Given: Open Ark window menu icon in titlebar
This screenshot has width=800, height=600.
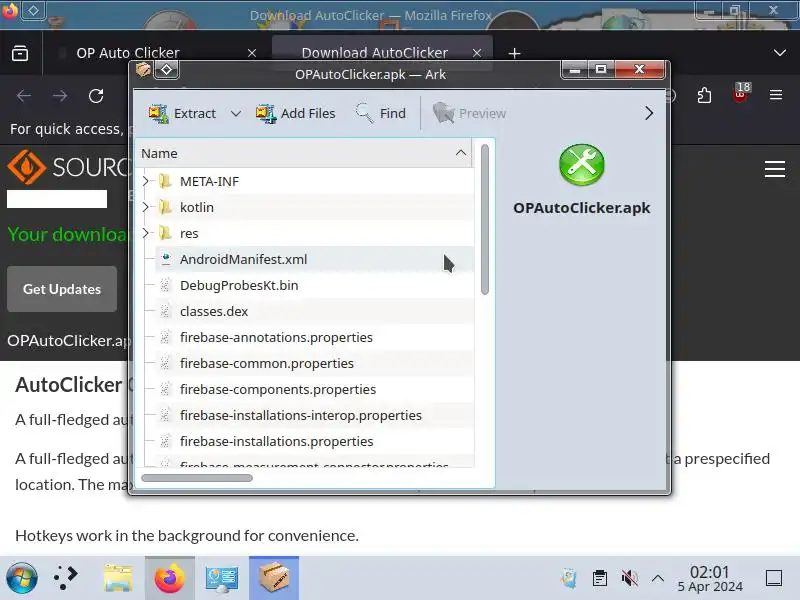Looking at the screenshot, I should coord(143,69).
